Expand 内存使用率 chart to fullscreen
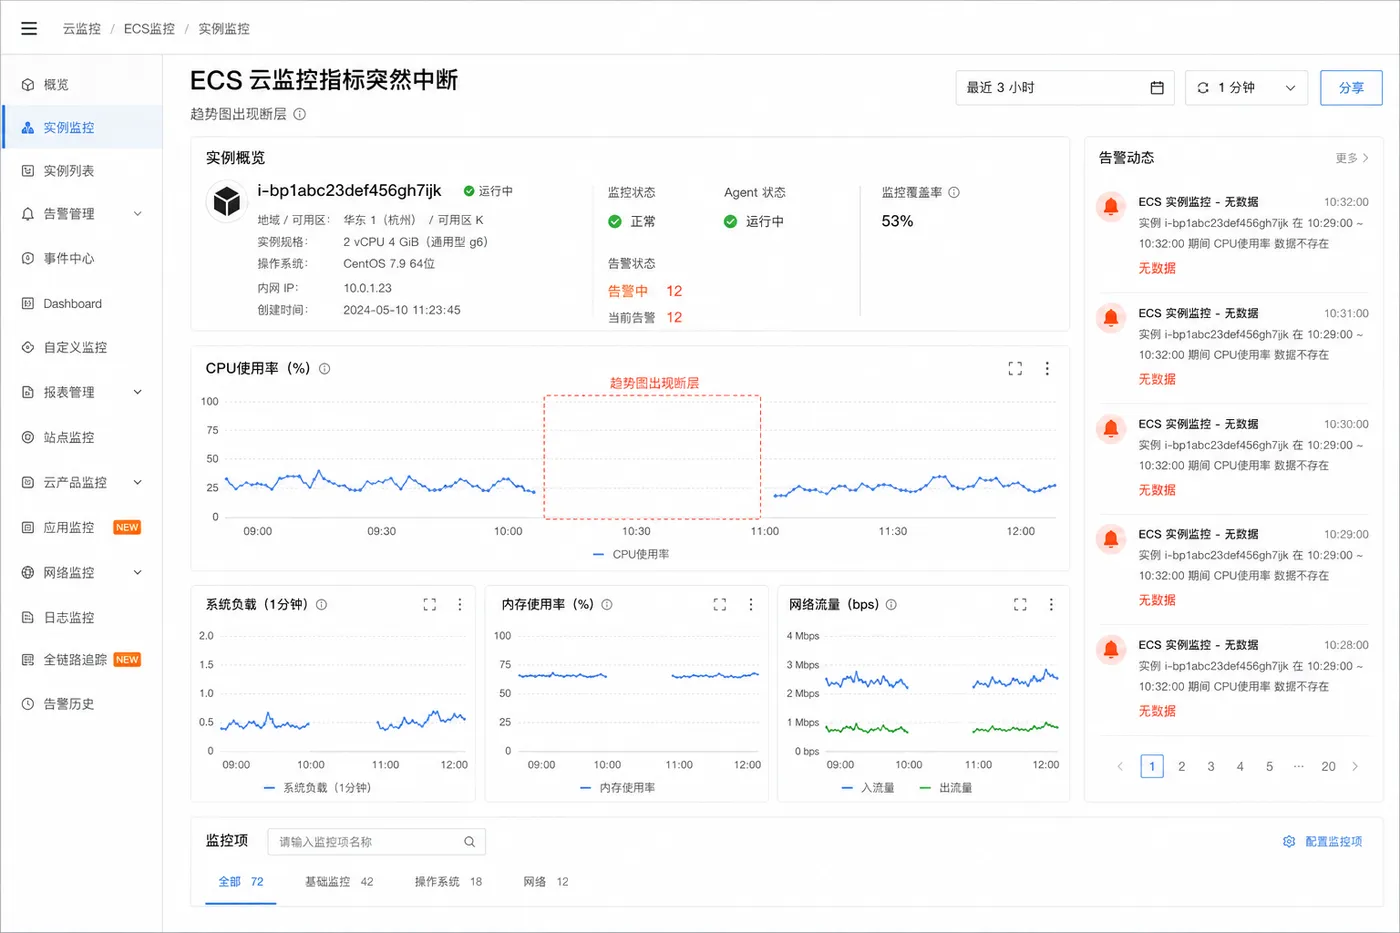The height and width of the screenshot is (933, 1400). point(719,604)
